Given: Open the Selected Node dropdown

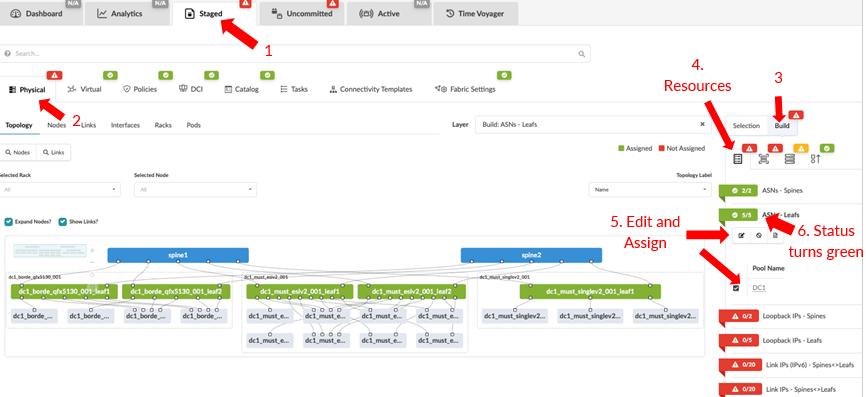Looking at the screenshot, I should click(196, 189).
